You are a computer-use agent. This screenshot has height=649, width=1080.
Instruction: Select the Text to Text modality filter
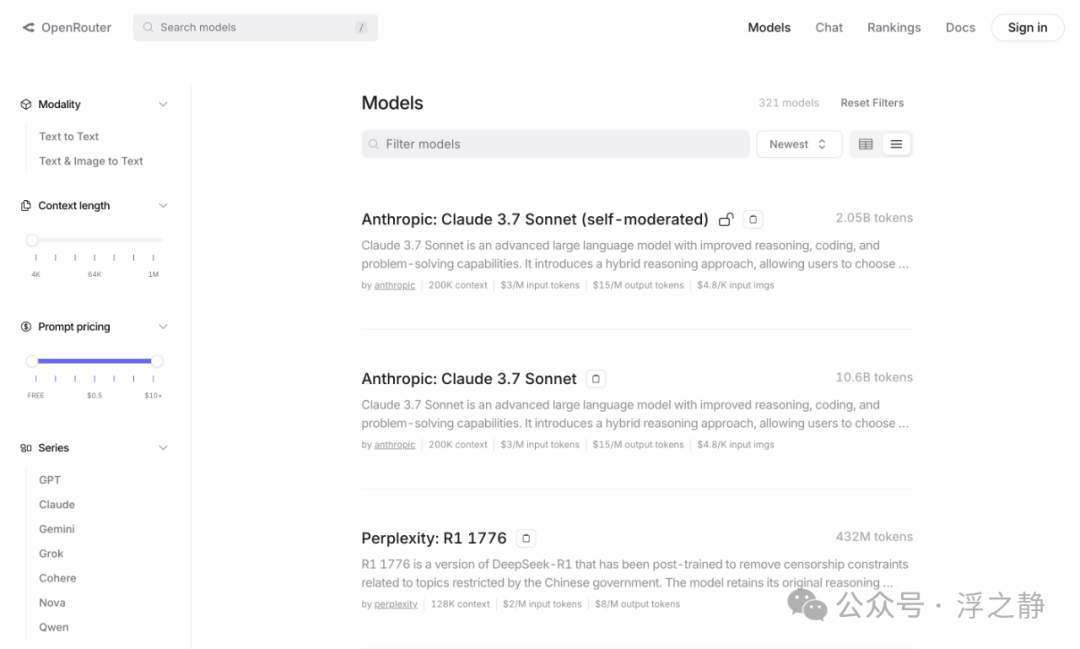(x=69, y=136)
